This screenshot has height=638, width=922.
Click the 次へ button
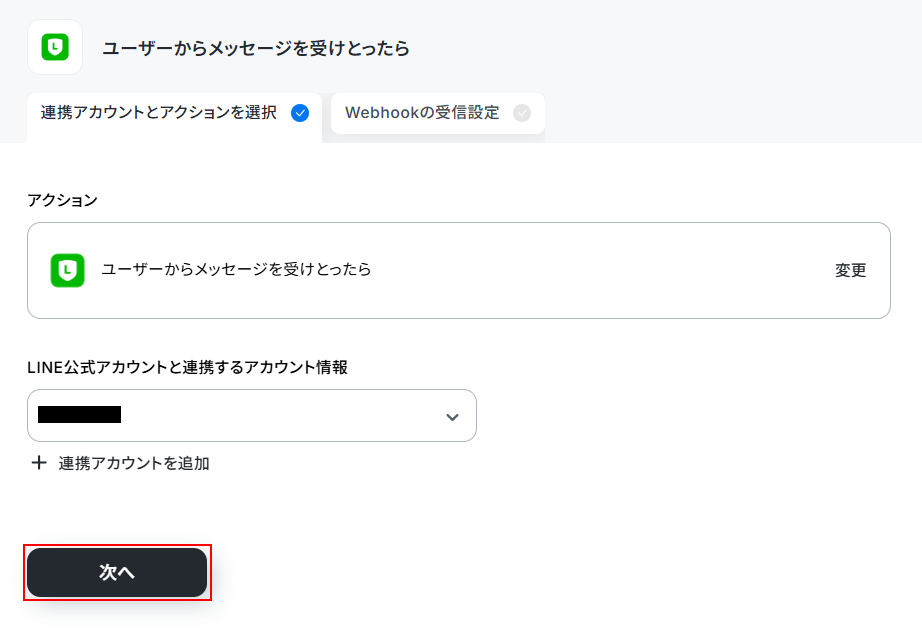click(x=117, y=573)
